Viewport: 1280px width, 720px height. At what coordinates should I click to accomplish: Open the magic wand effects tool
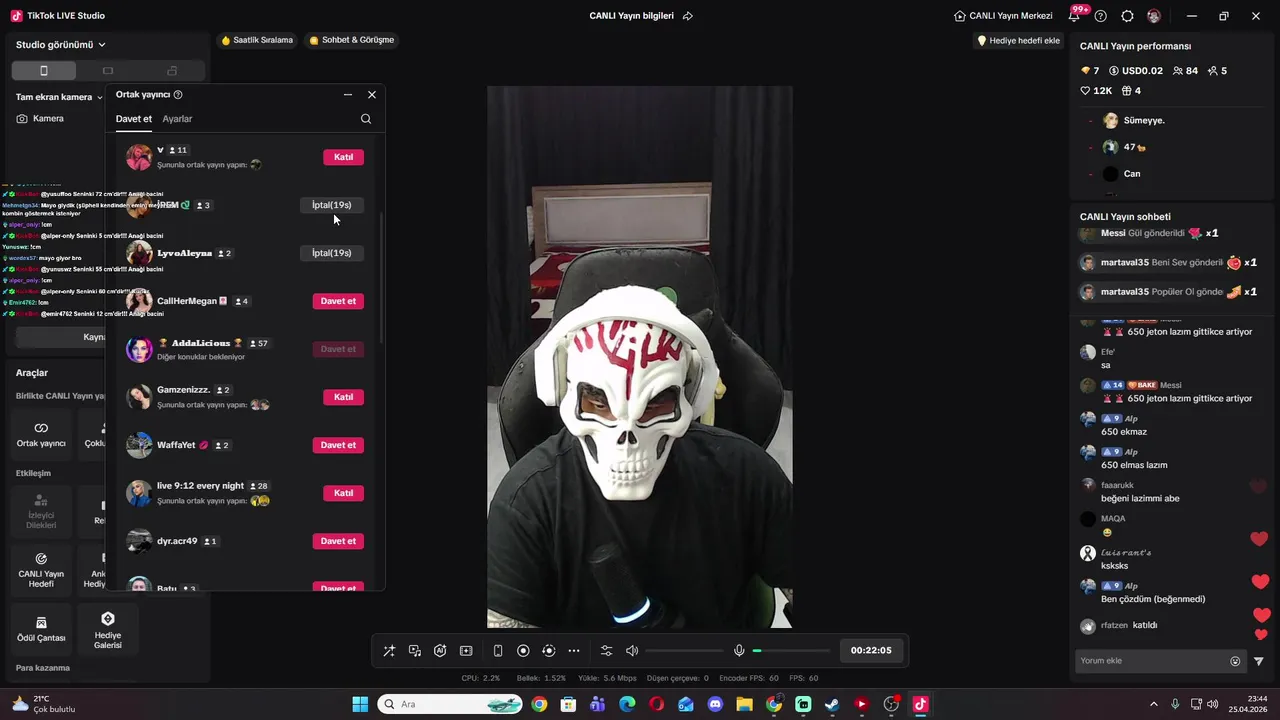click(389, 651)
